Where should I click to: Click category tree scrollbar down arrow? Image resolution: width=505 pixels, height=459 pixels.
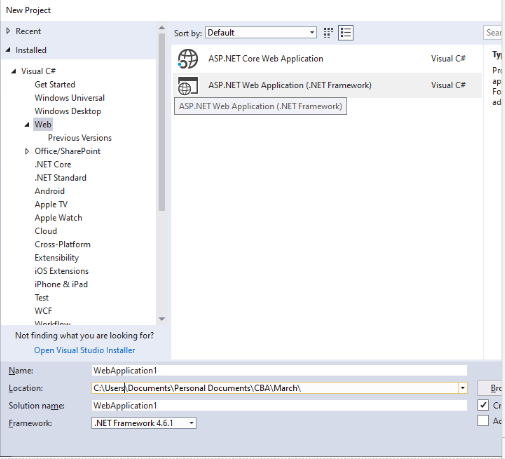(162, 319)
